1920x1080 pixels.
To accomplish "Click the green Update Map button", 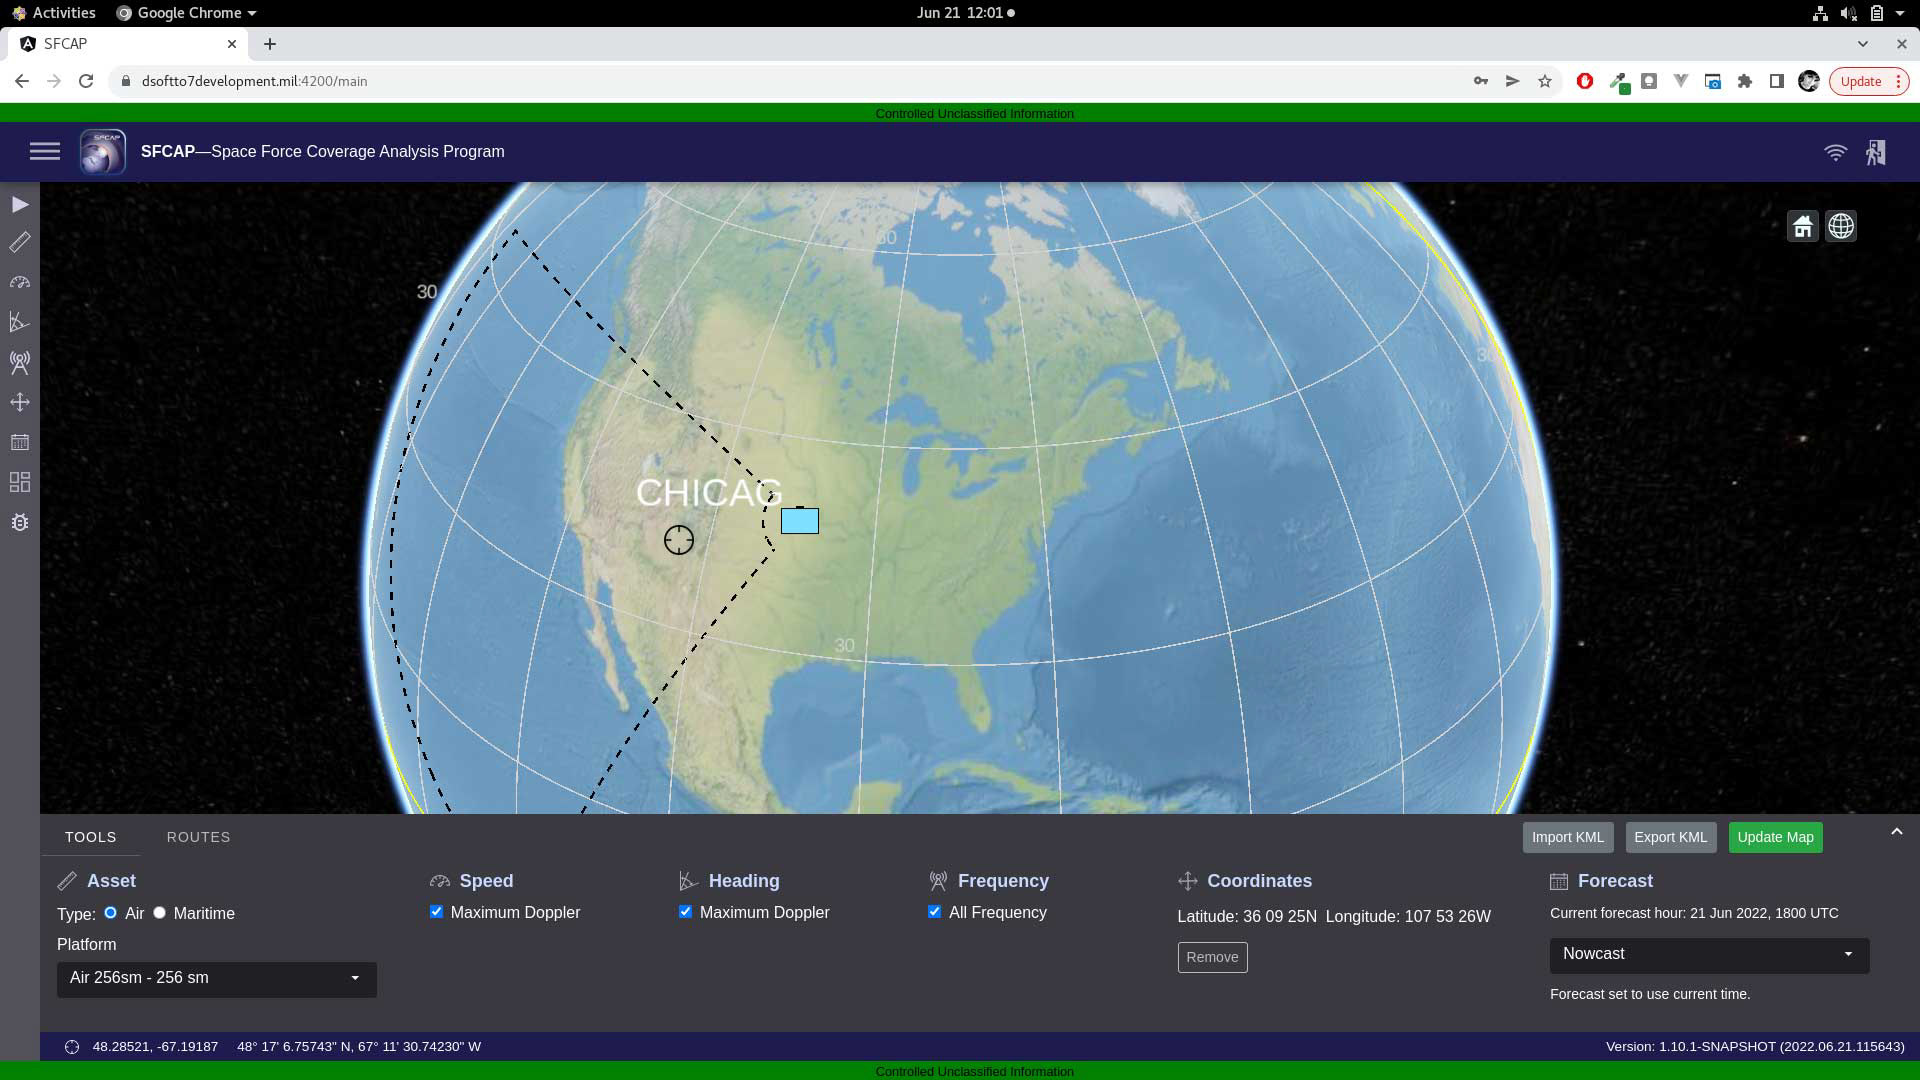I will click(1776, 838).
